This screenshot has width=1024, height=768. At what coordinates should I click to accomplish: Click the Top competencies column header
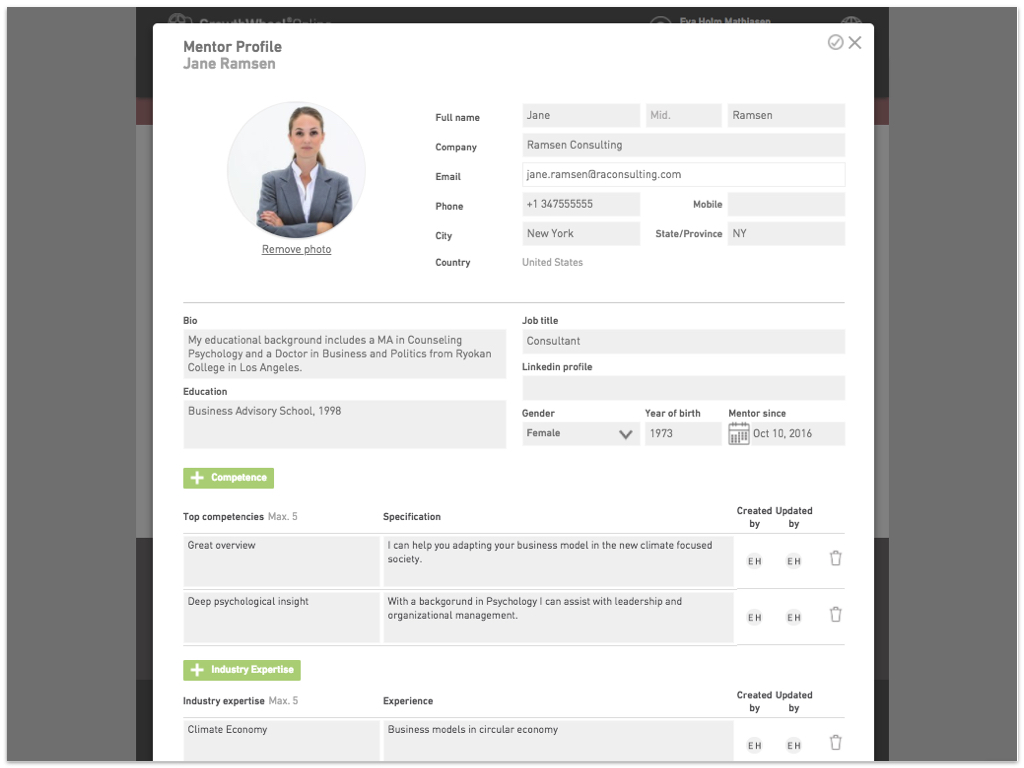pyautogui.click(x=223, y=517)
